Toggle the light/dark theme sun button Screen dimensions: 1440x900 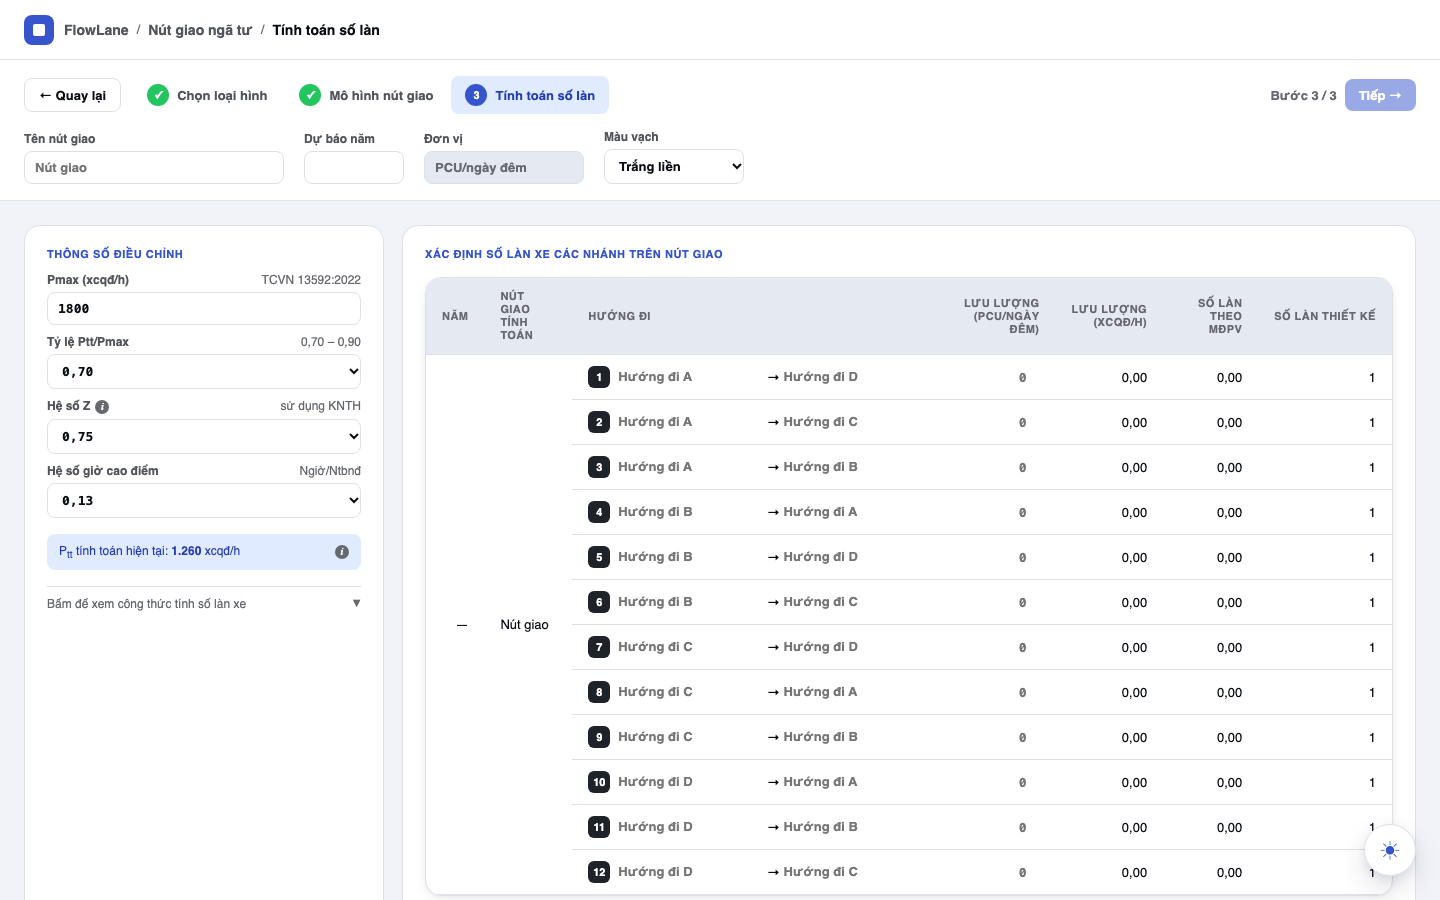[x=1390, y=850]
